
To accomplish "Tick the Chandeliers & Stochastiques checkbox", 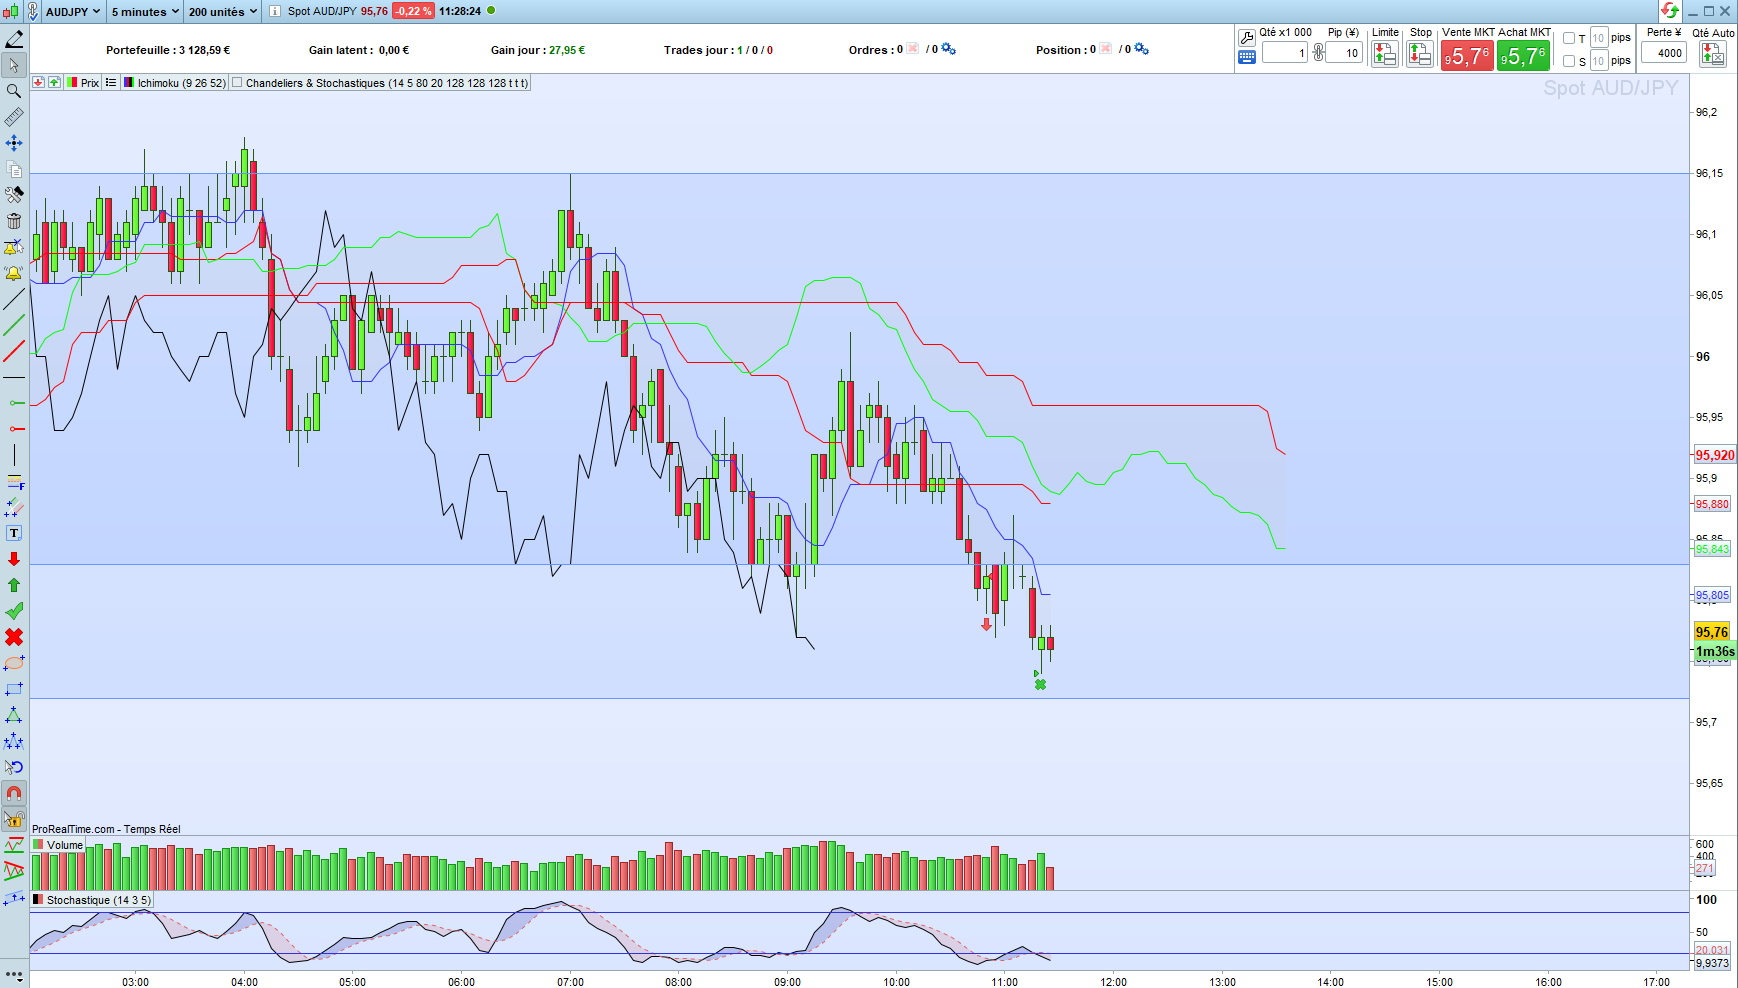I will 237,83.
